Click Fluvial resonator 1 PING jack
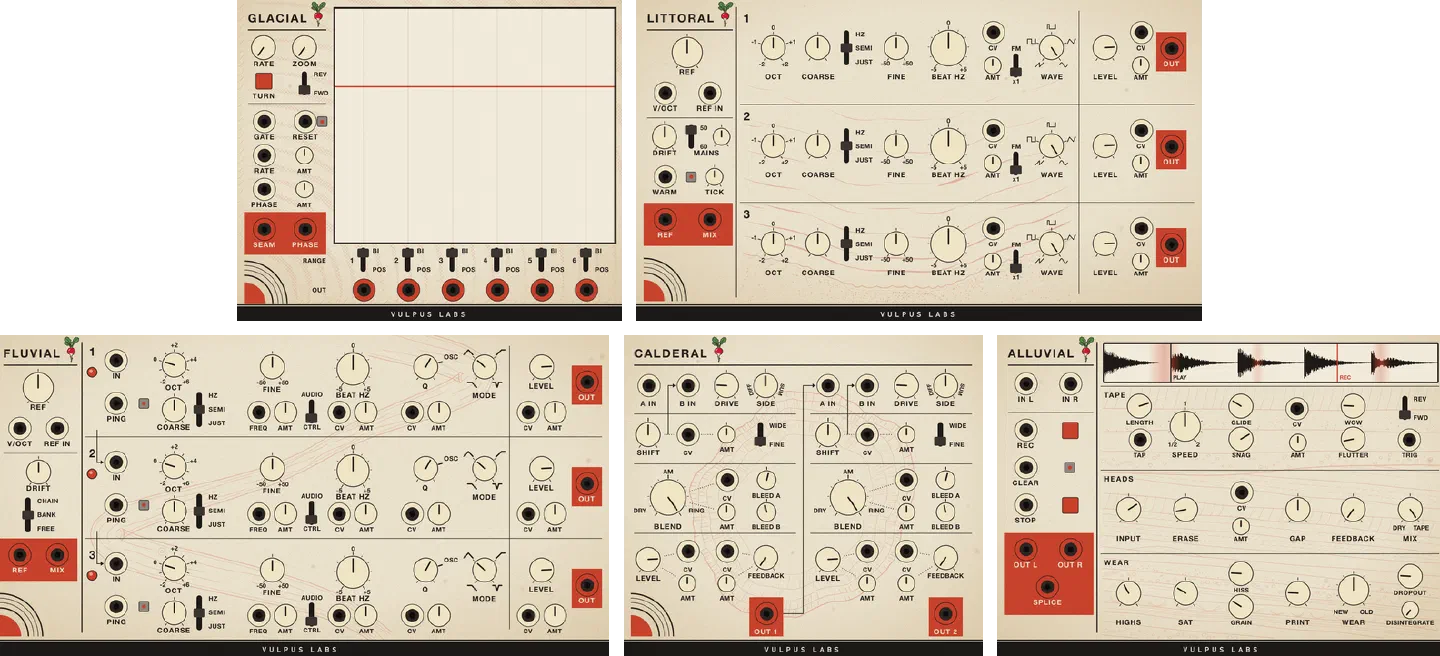This screenshot has width=1440, height=656. coord(116,404)
